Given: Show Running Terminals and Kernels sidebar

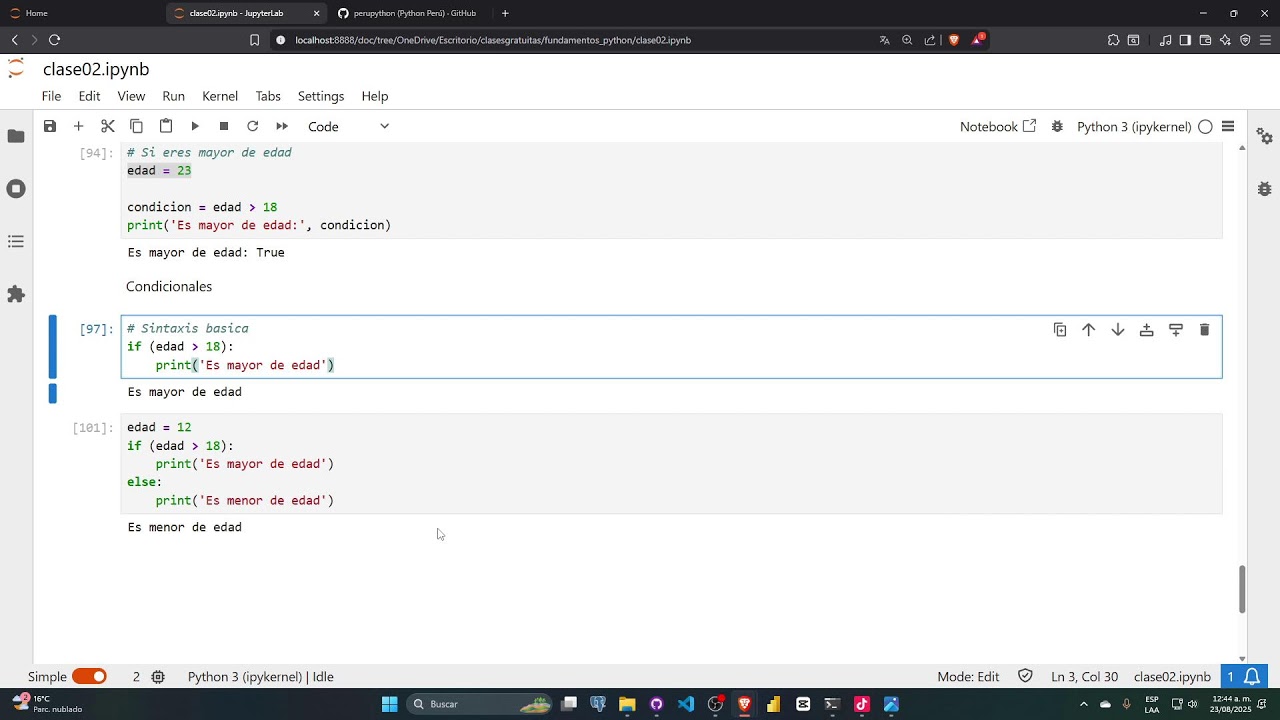Looking at the screenshot, I should tap(16, 189).
